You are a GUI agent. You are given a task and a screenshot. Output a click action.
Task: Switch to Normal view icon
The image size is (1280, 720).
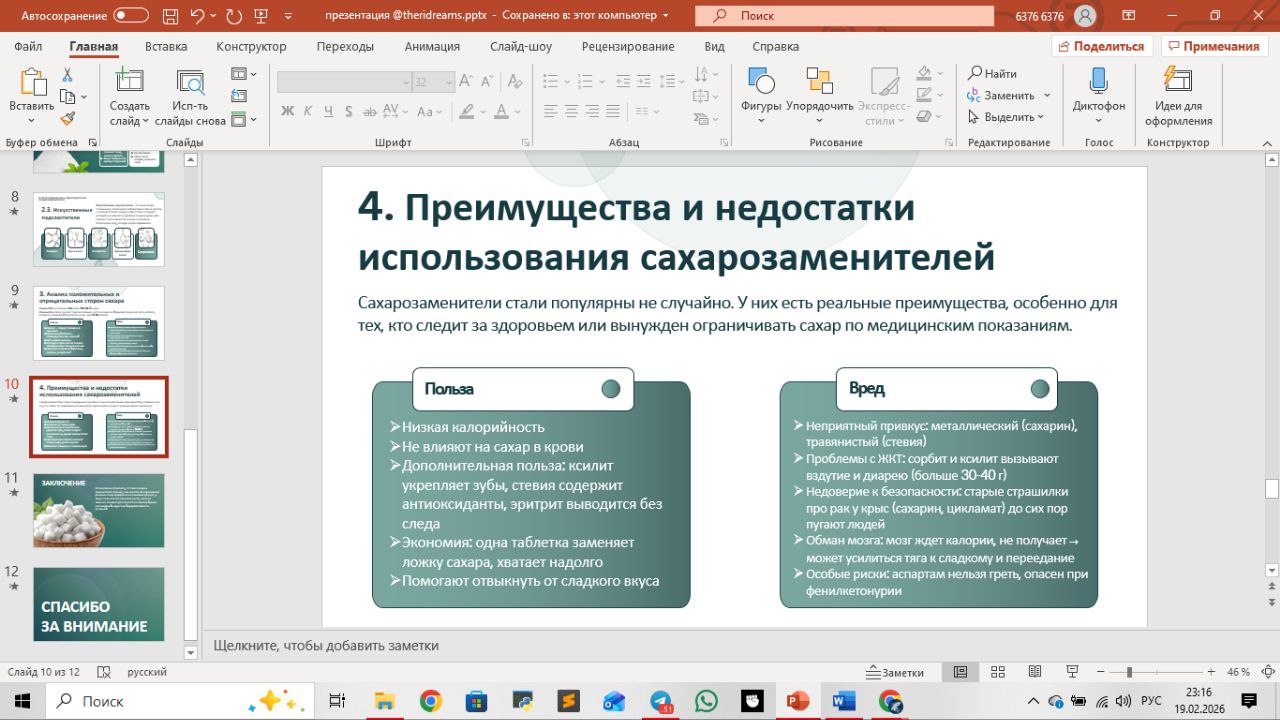point(960,672)
